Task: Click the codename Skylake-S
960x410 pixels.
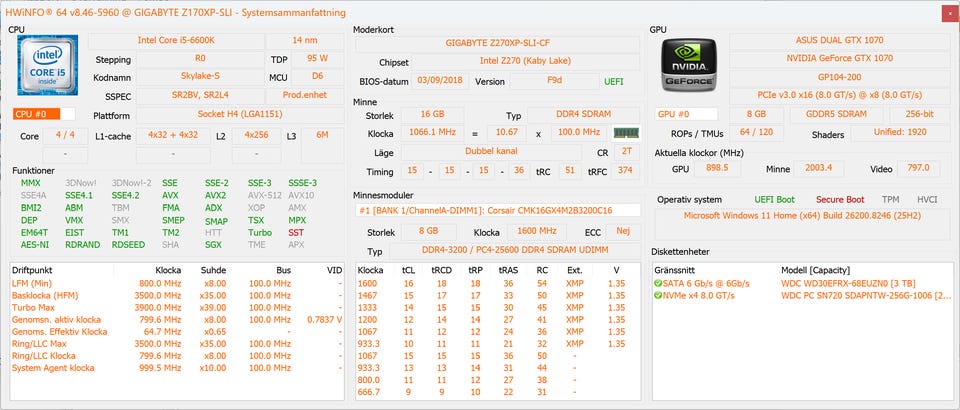Action: [x=200, y=78]
